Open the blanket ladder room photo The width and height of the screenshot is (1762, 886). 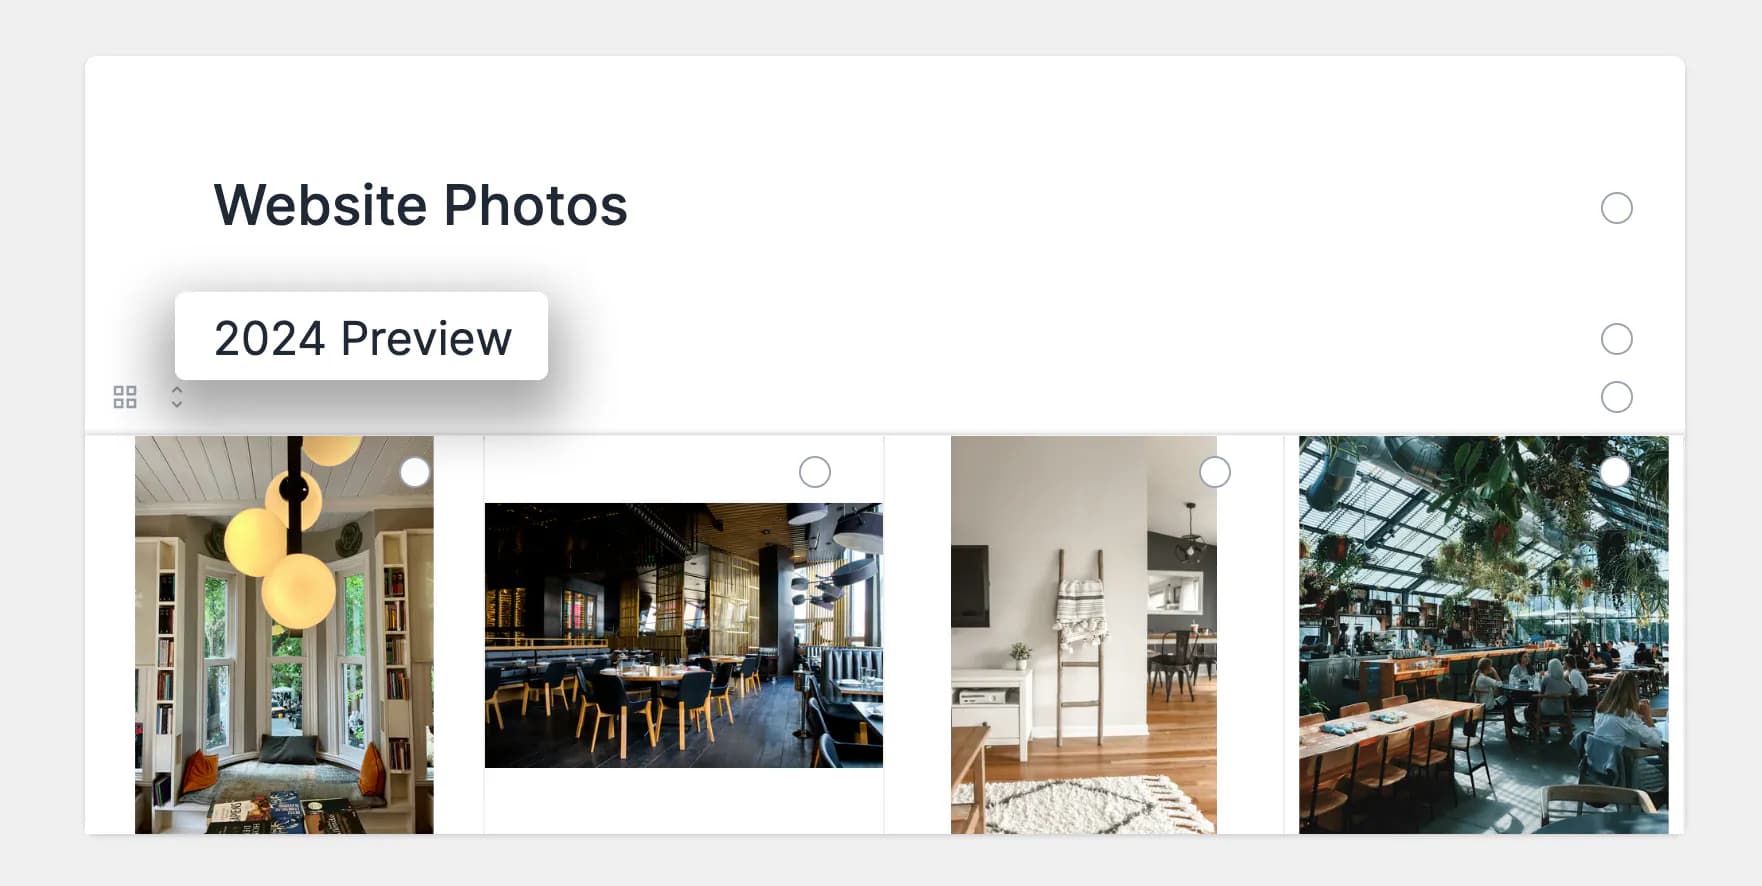click(x=1084, y=635)
